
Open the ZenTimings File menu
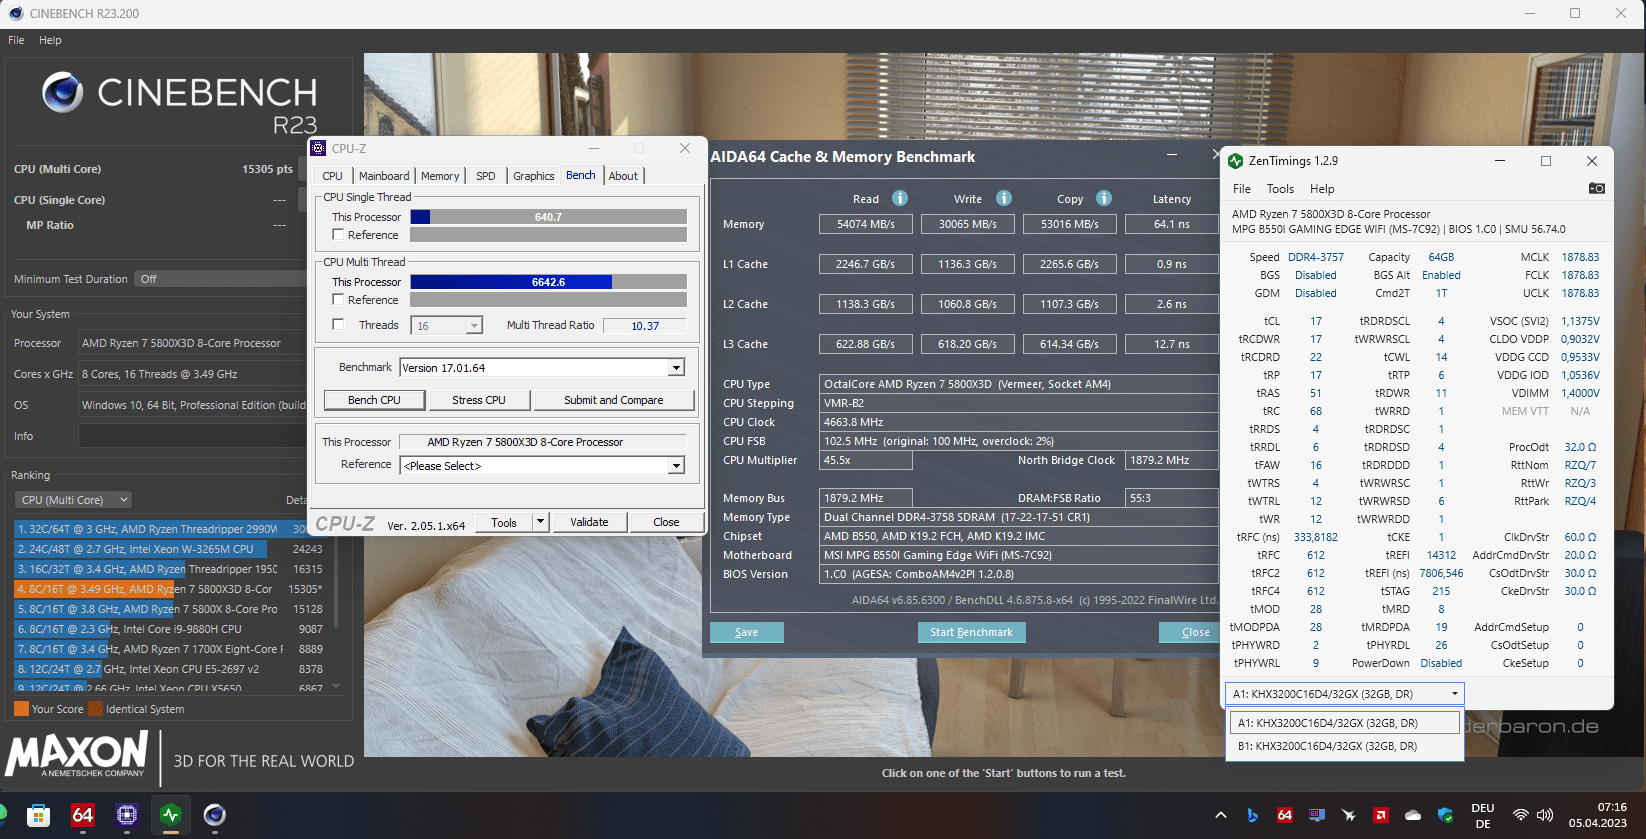(x=1241, y=189)
